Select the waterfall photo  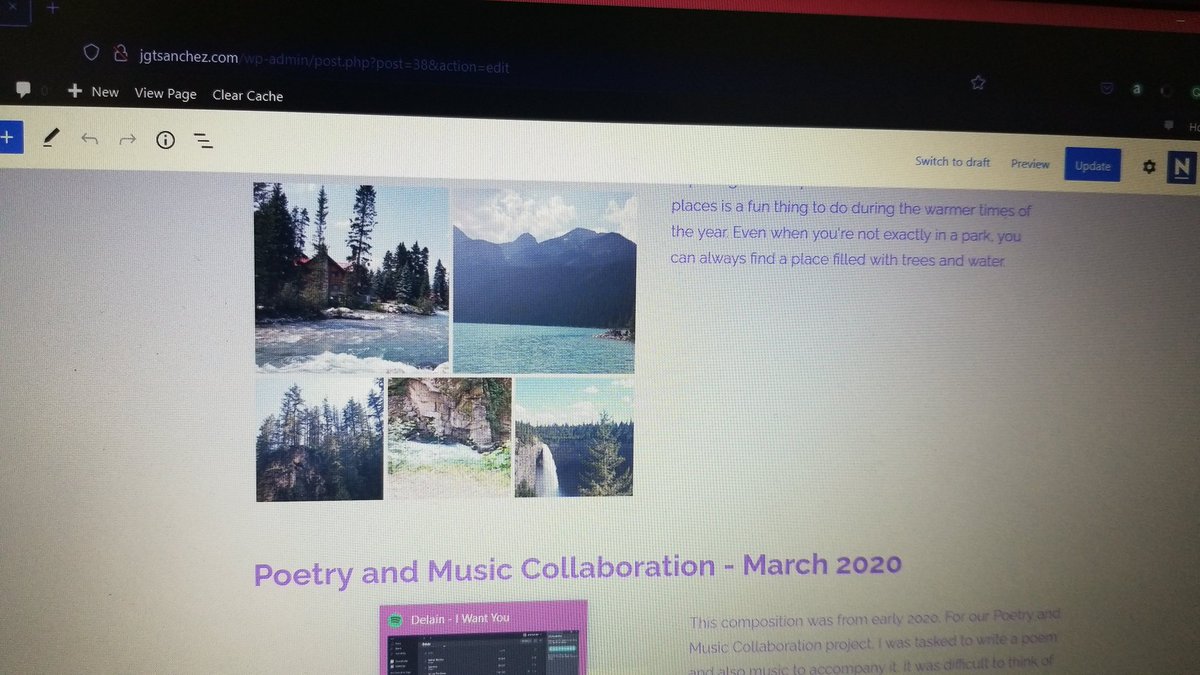click(x=574, y=437)
